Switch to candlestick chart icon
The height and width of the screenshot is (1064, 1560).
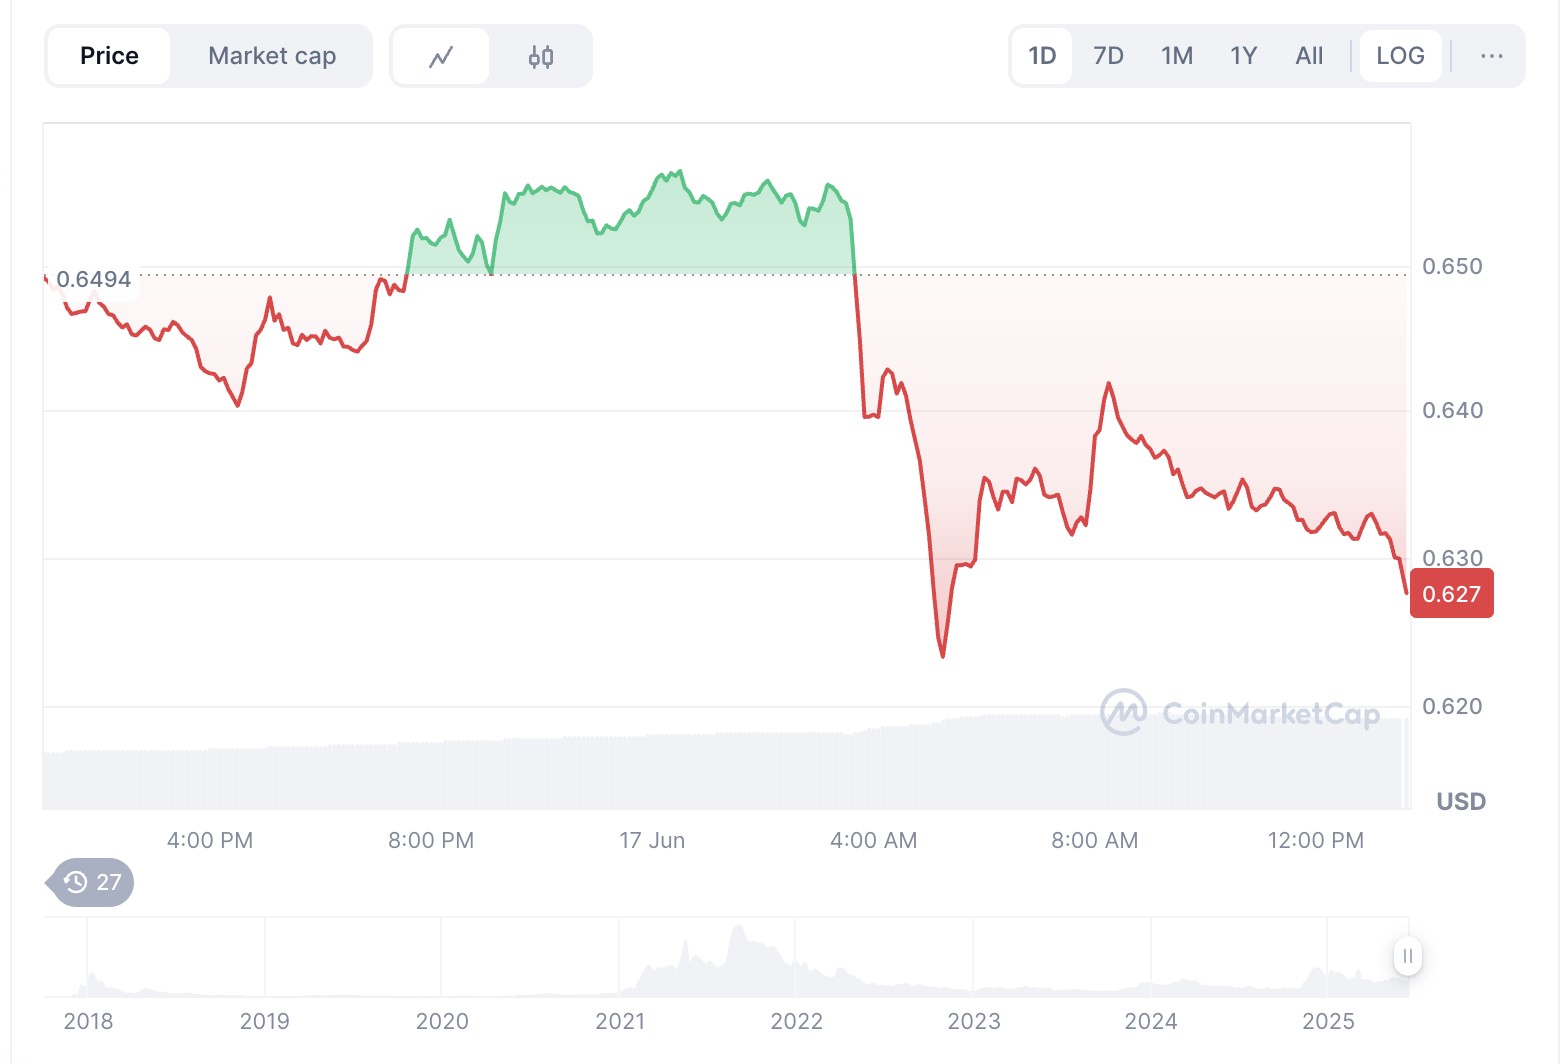(541, 57)
